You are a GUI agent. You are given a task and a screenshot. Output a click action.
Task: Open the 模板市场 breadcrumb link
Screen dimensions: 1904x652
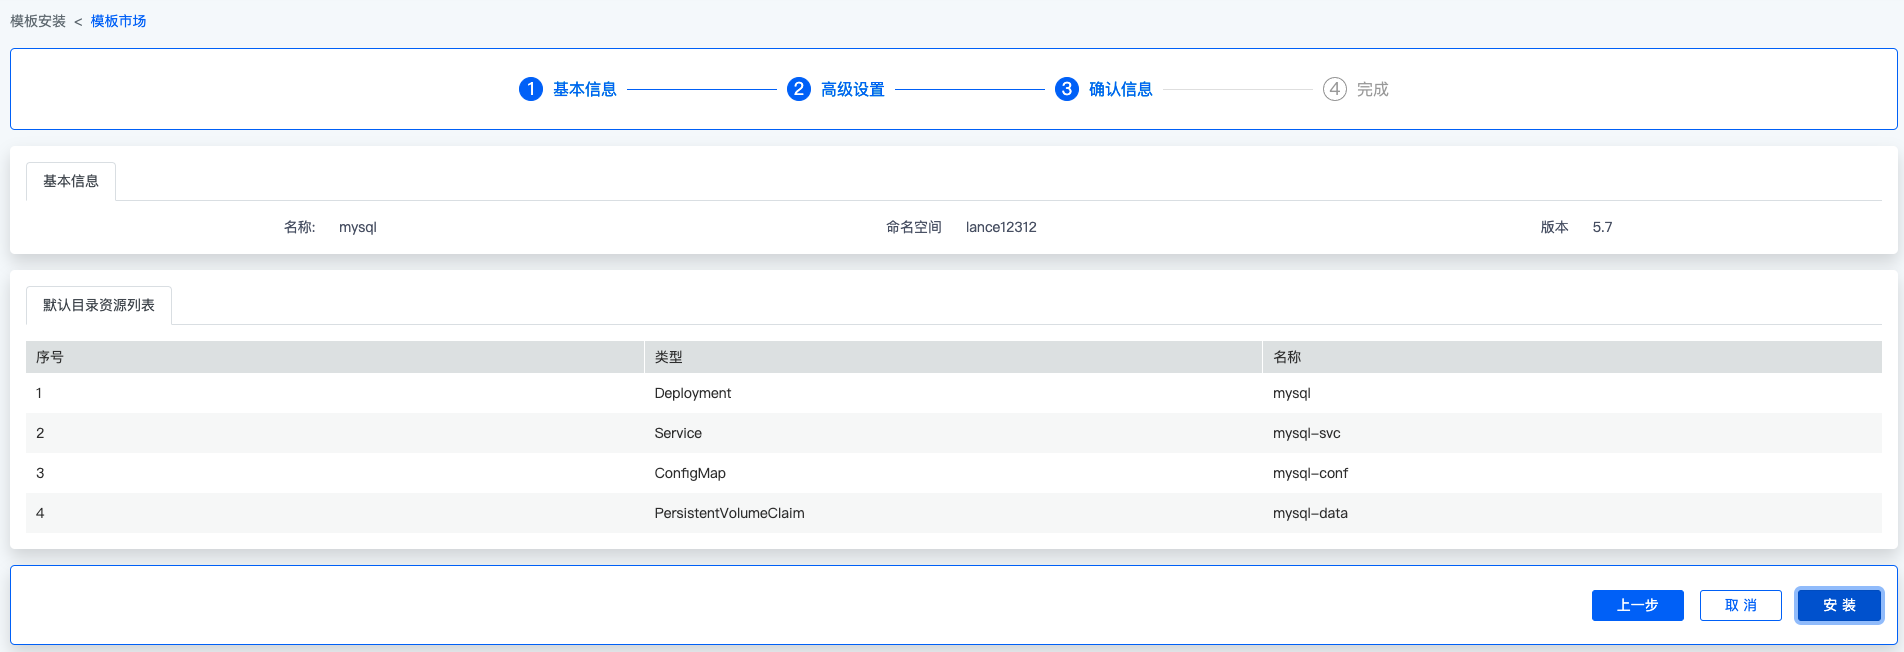coord(118,21)
